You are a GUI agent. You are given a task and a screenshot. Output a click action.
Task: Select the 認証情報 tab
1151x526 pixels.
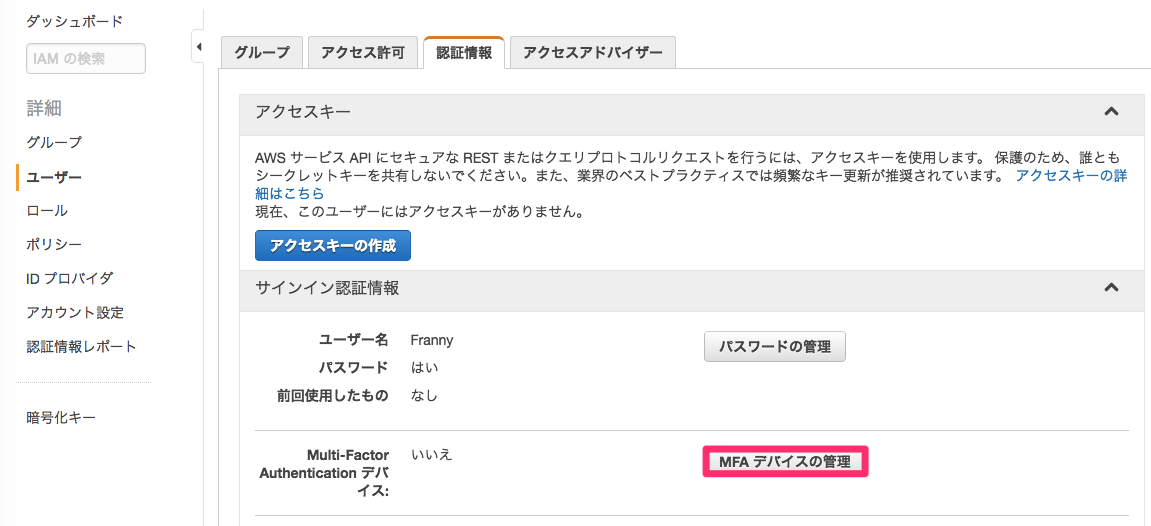[464, 53]
